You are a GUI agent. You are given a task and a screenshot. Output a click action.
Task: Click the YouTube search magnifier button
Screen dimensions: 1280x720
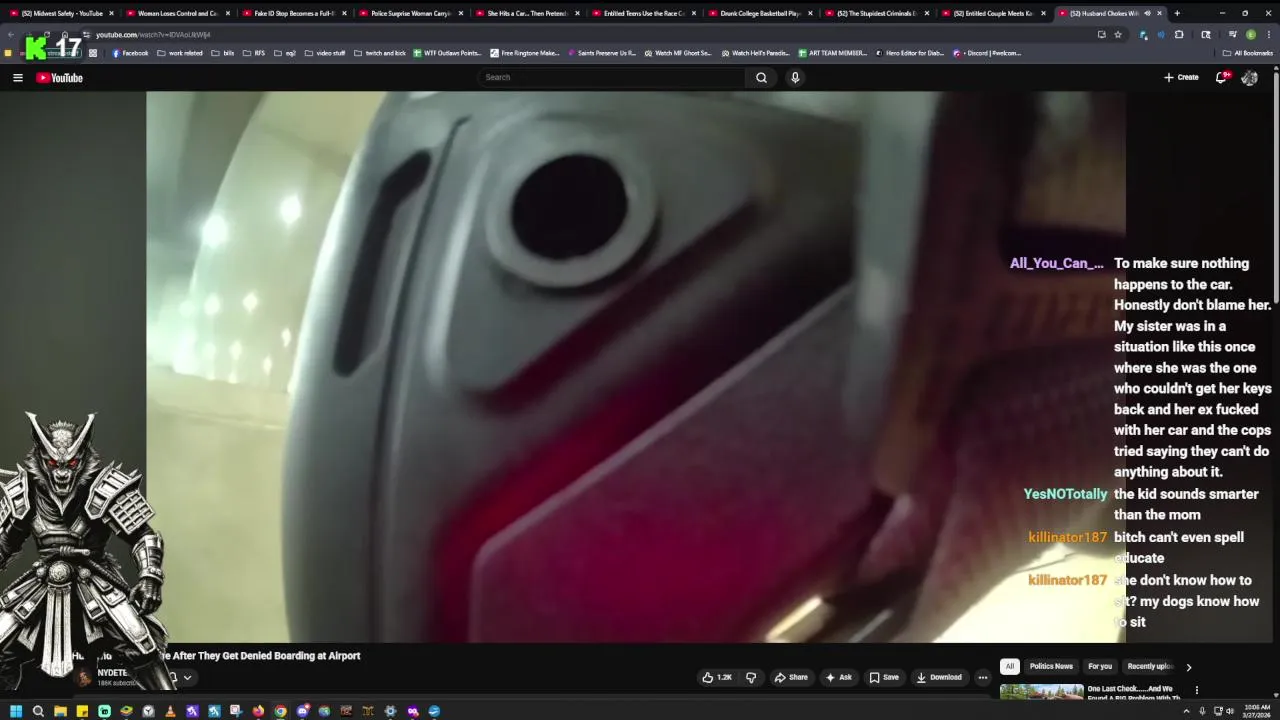[x=761, y=77]
